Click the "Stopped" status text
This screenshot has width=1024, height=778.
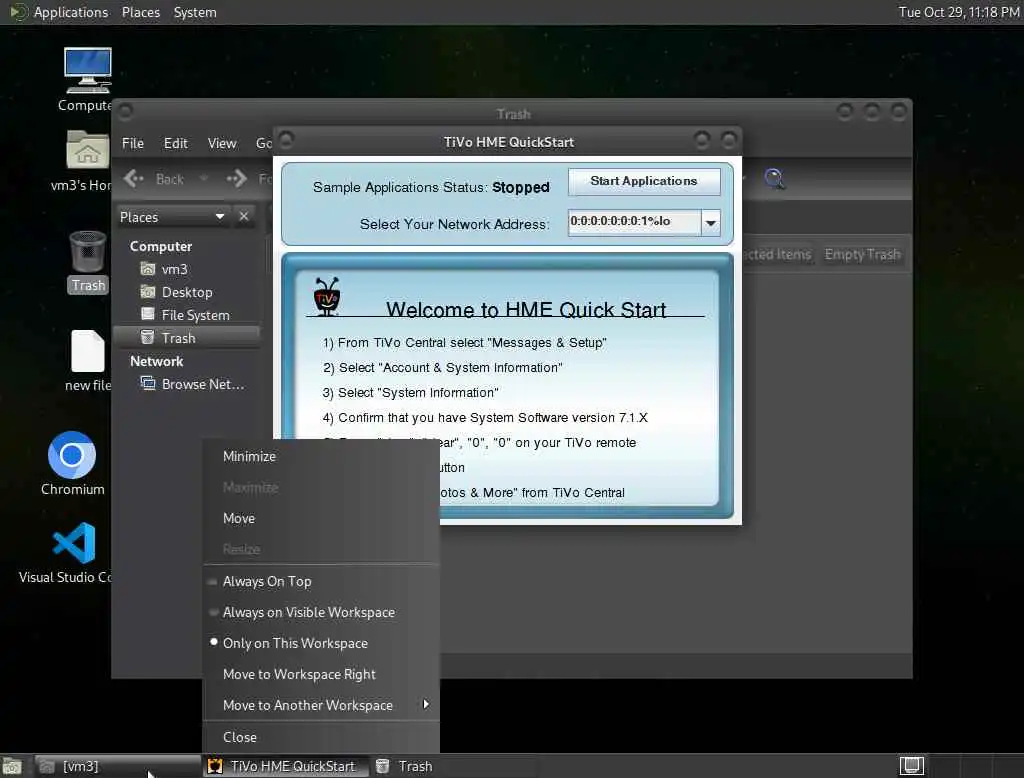point(520,187)
